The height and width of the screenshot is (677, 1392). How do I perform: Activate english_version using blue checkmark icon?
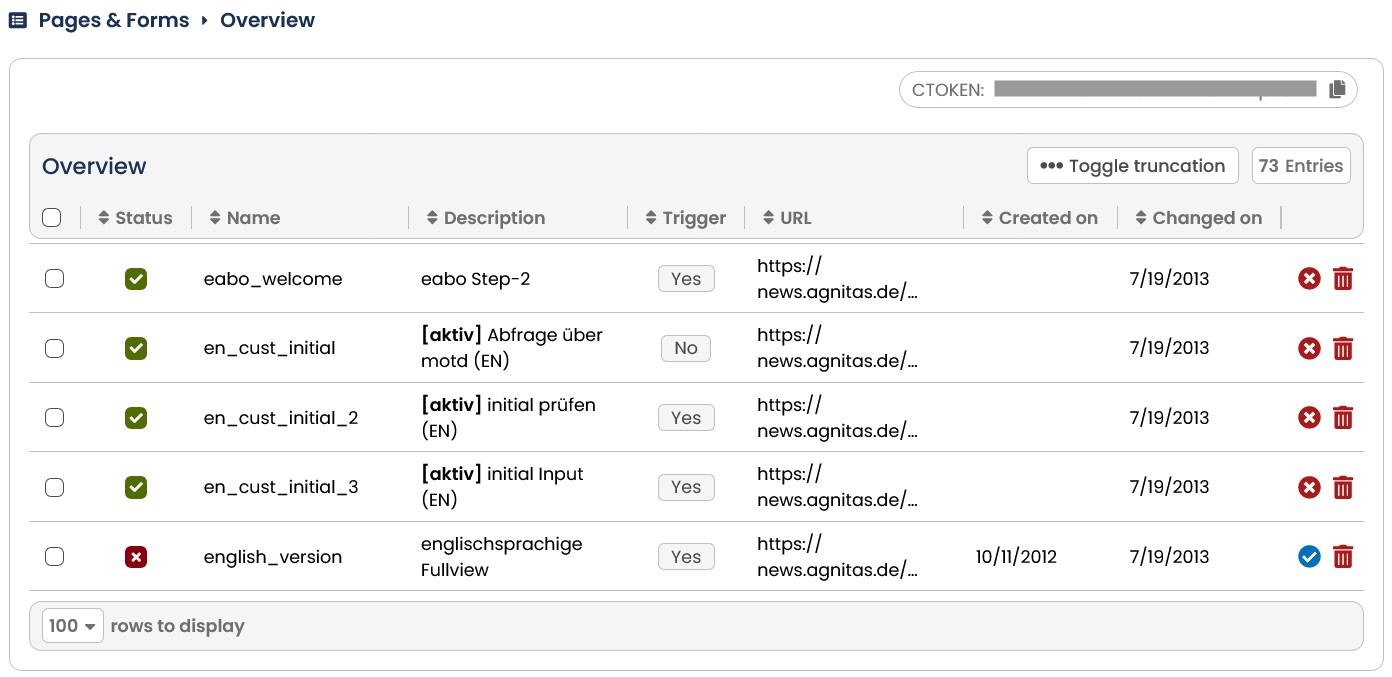pyautogui.click(x=1309, y=557)
